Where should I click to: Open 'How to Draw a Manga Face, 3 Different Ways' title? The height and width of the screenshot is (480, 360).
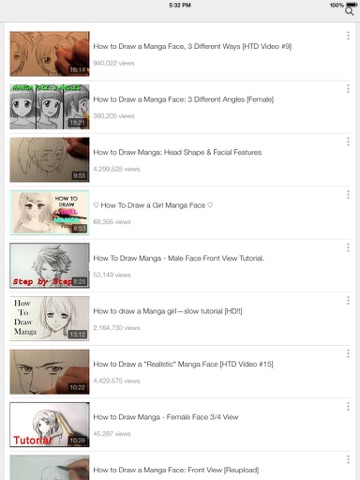[x=193, y=46]
